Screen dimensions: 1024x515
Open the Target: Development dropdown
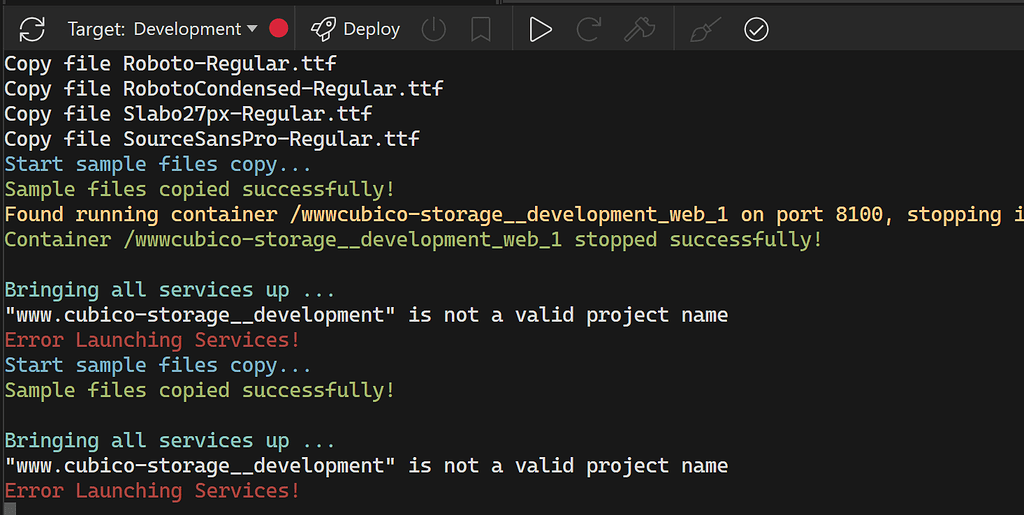click(163, 29)
